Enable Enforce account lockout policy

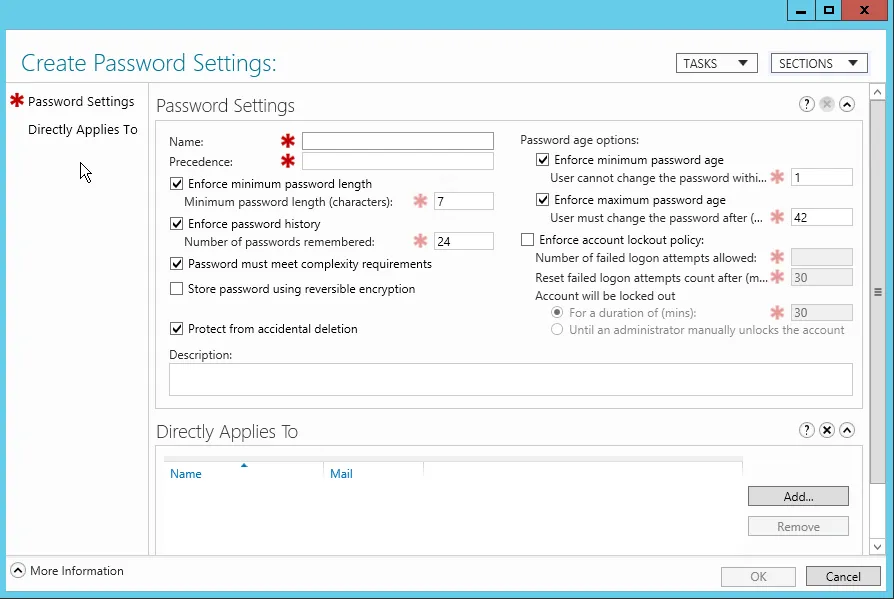click(x=527, y=239)
